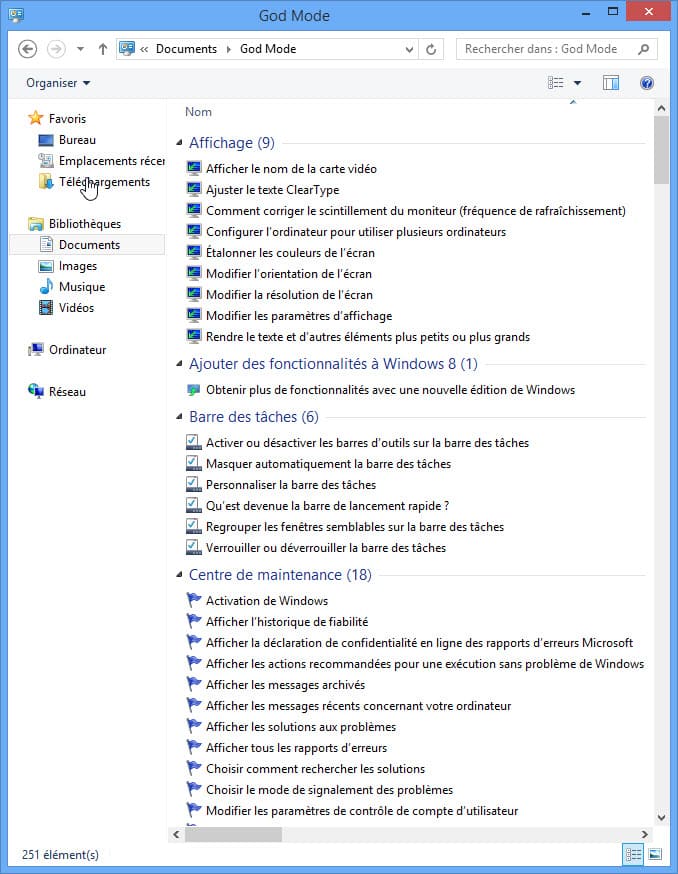
Task: Open the recent locations dropdown arrow
Action: click(x=80, y=49)
